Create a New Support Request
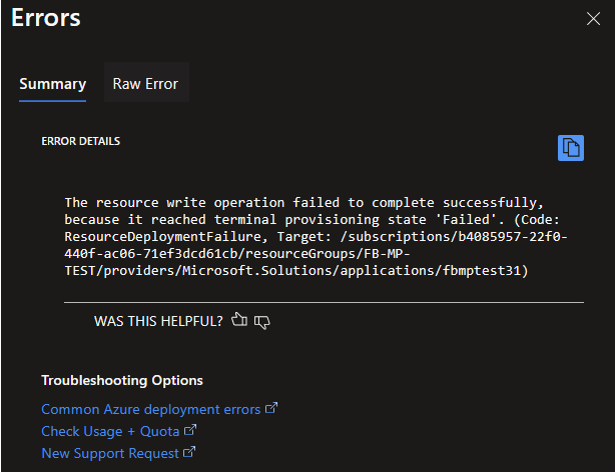Screen dimensions: 616x472 [110, 453]
